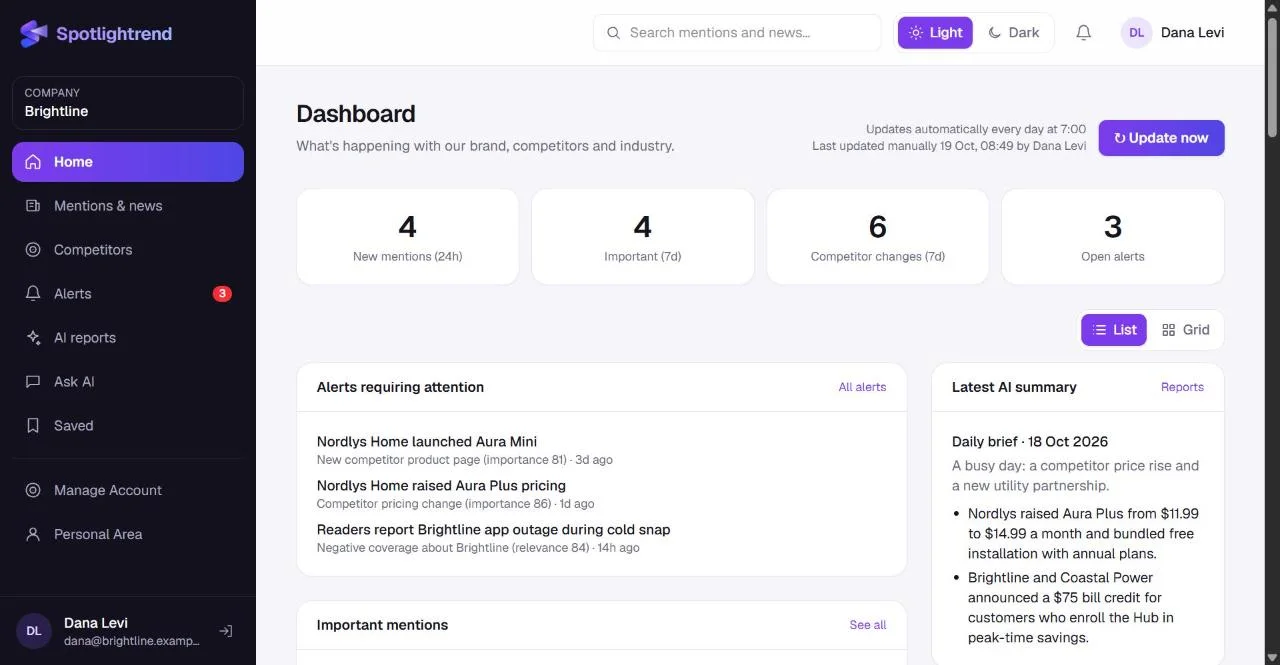The width and height of the screenshot is (1280, 665).
Task: Click the 'Important mentions' section heading
Action: (x=382, y=625)
